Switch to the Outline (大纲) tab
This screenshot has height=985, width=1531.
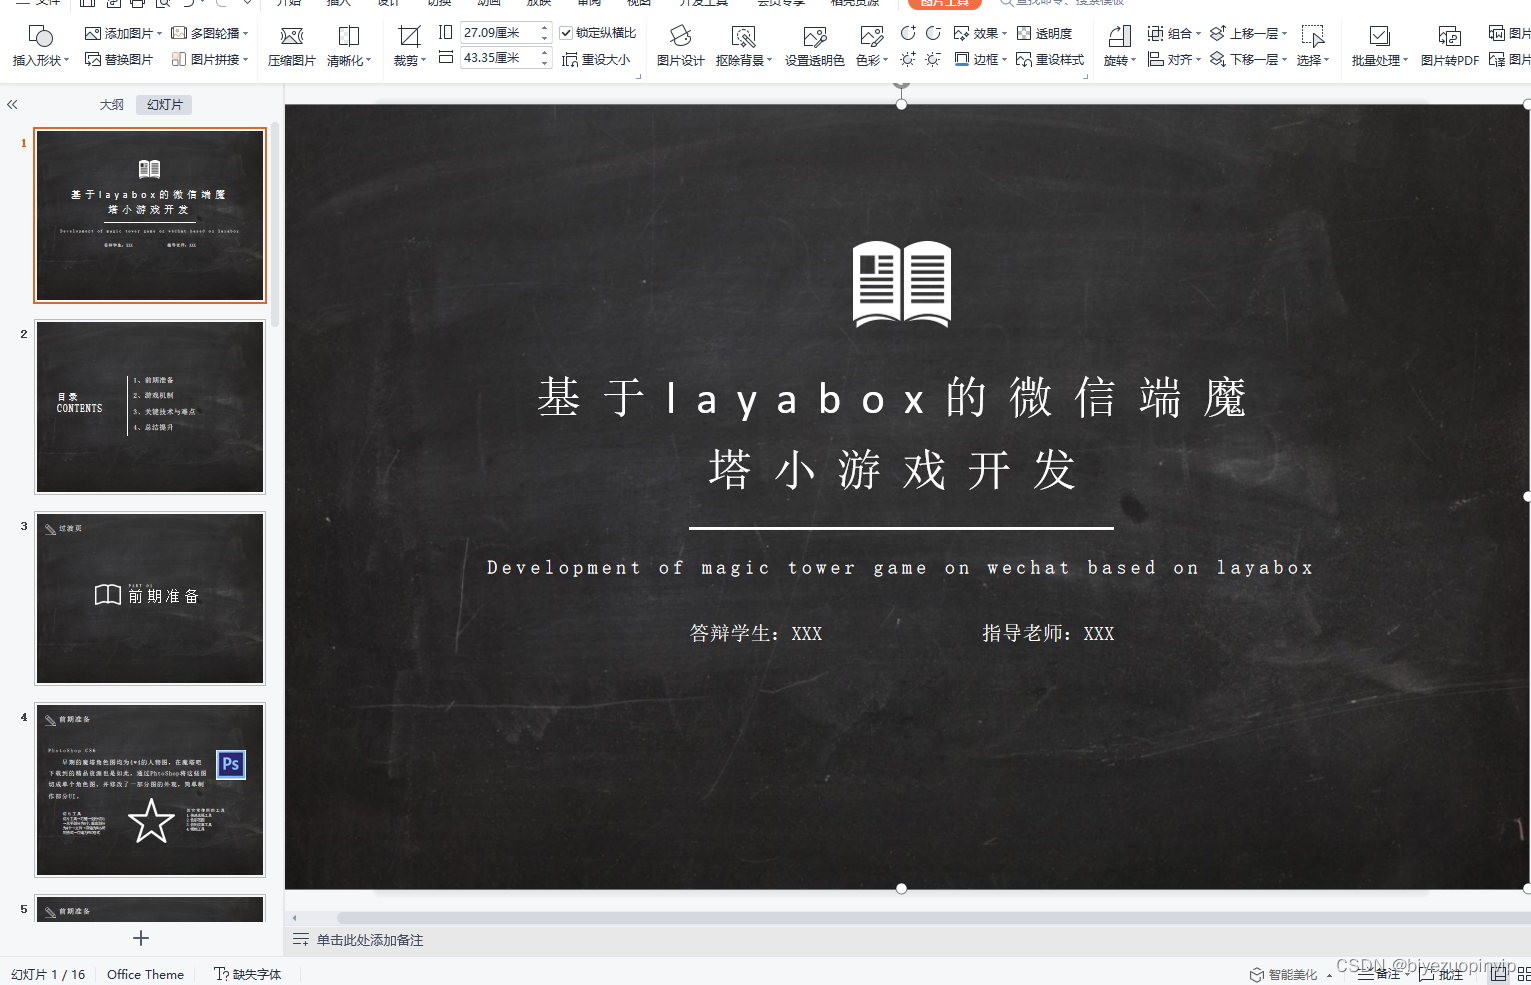point(112,104)
